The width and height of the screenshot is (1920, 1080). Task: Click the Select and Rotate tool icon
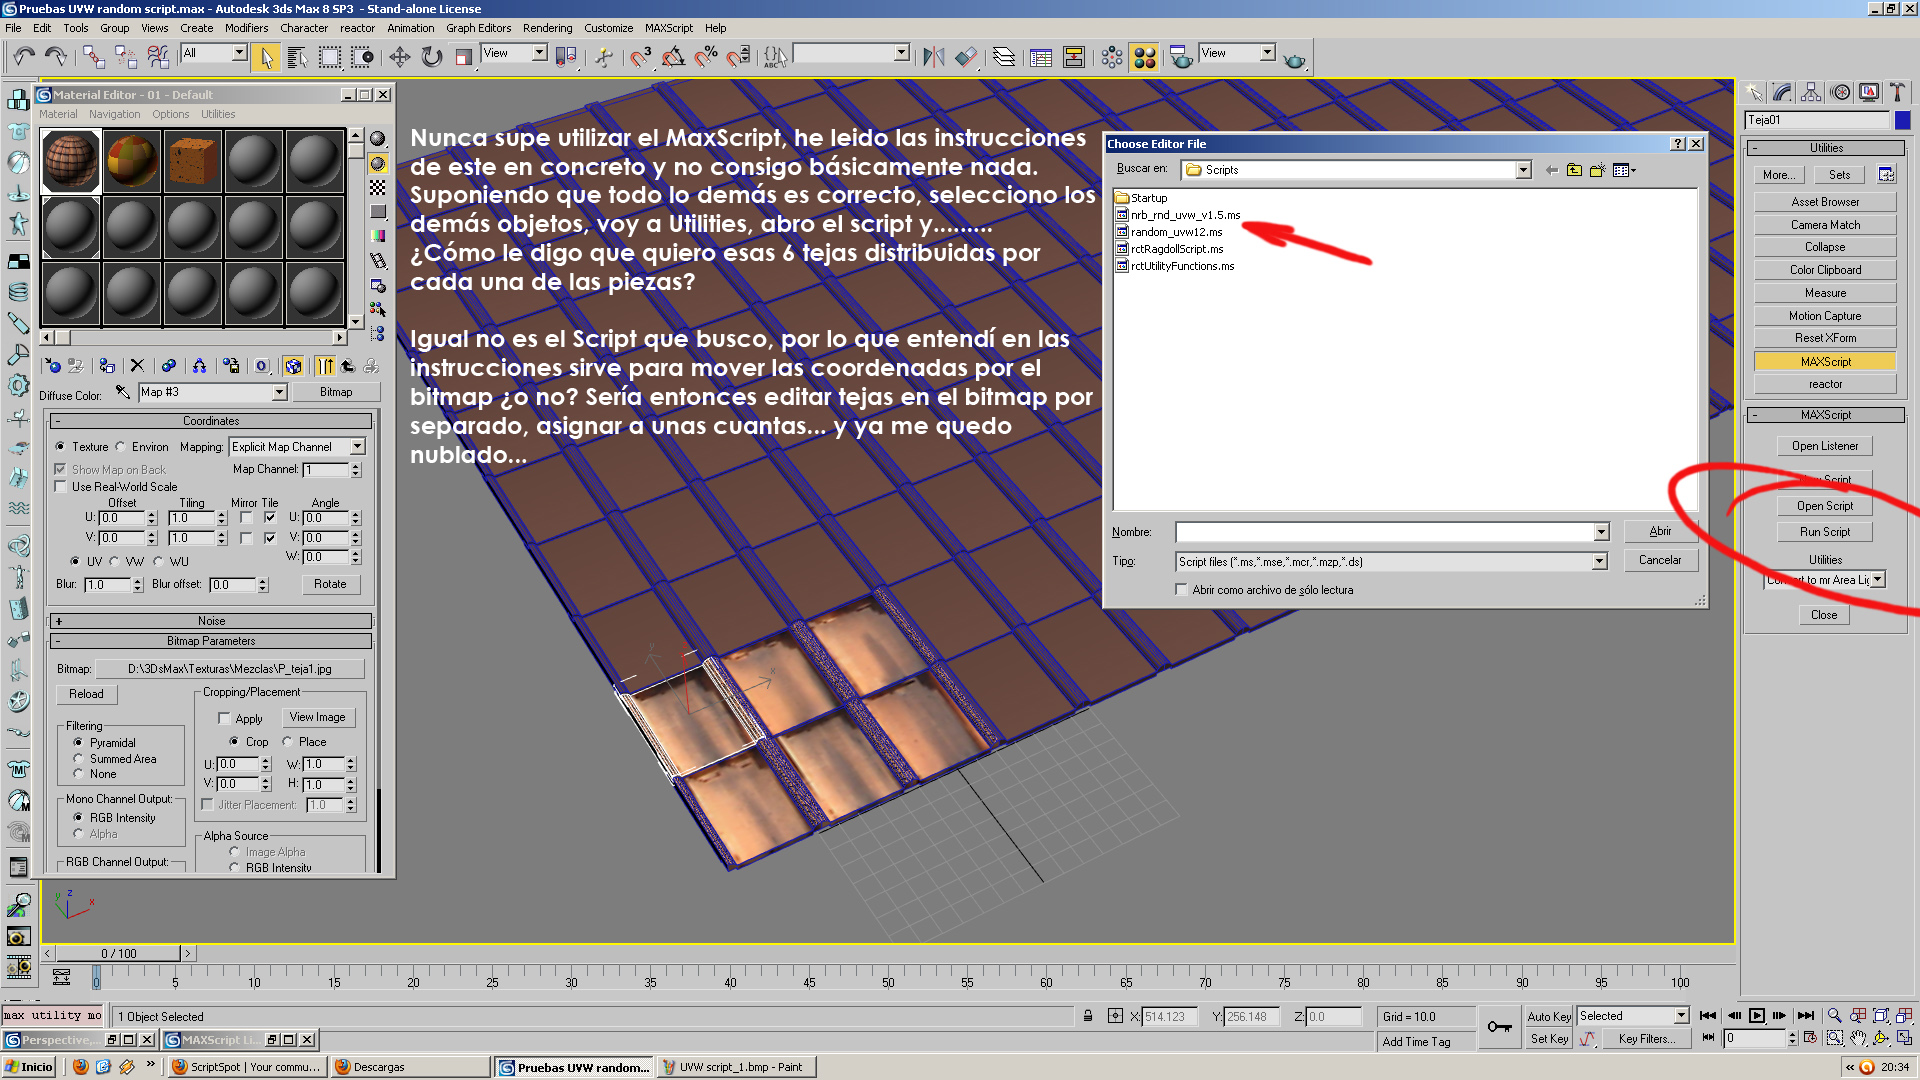click(431, 57)
